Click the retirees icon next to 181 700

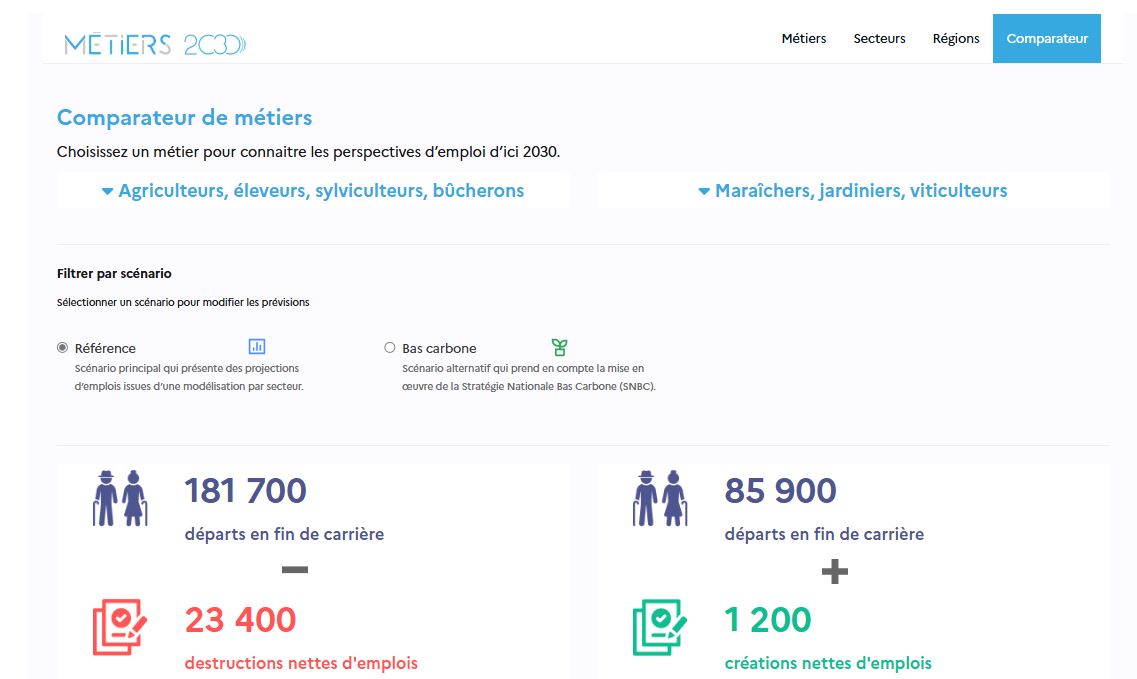click(120, 498)
